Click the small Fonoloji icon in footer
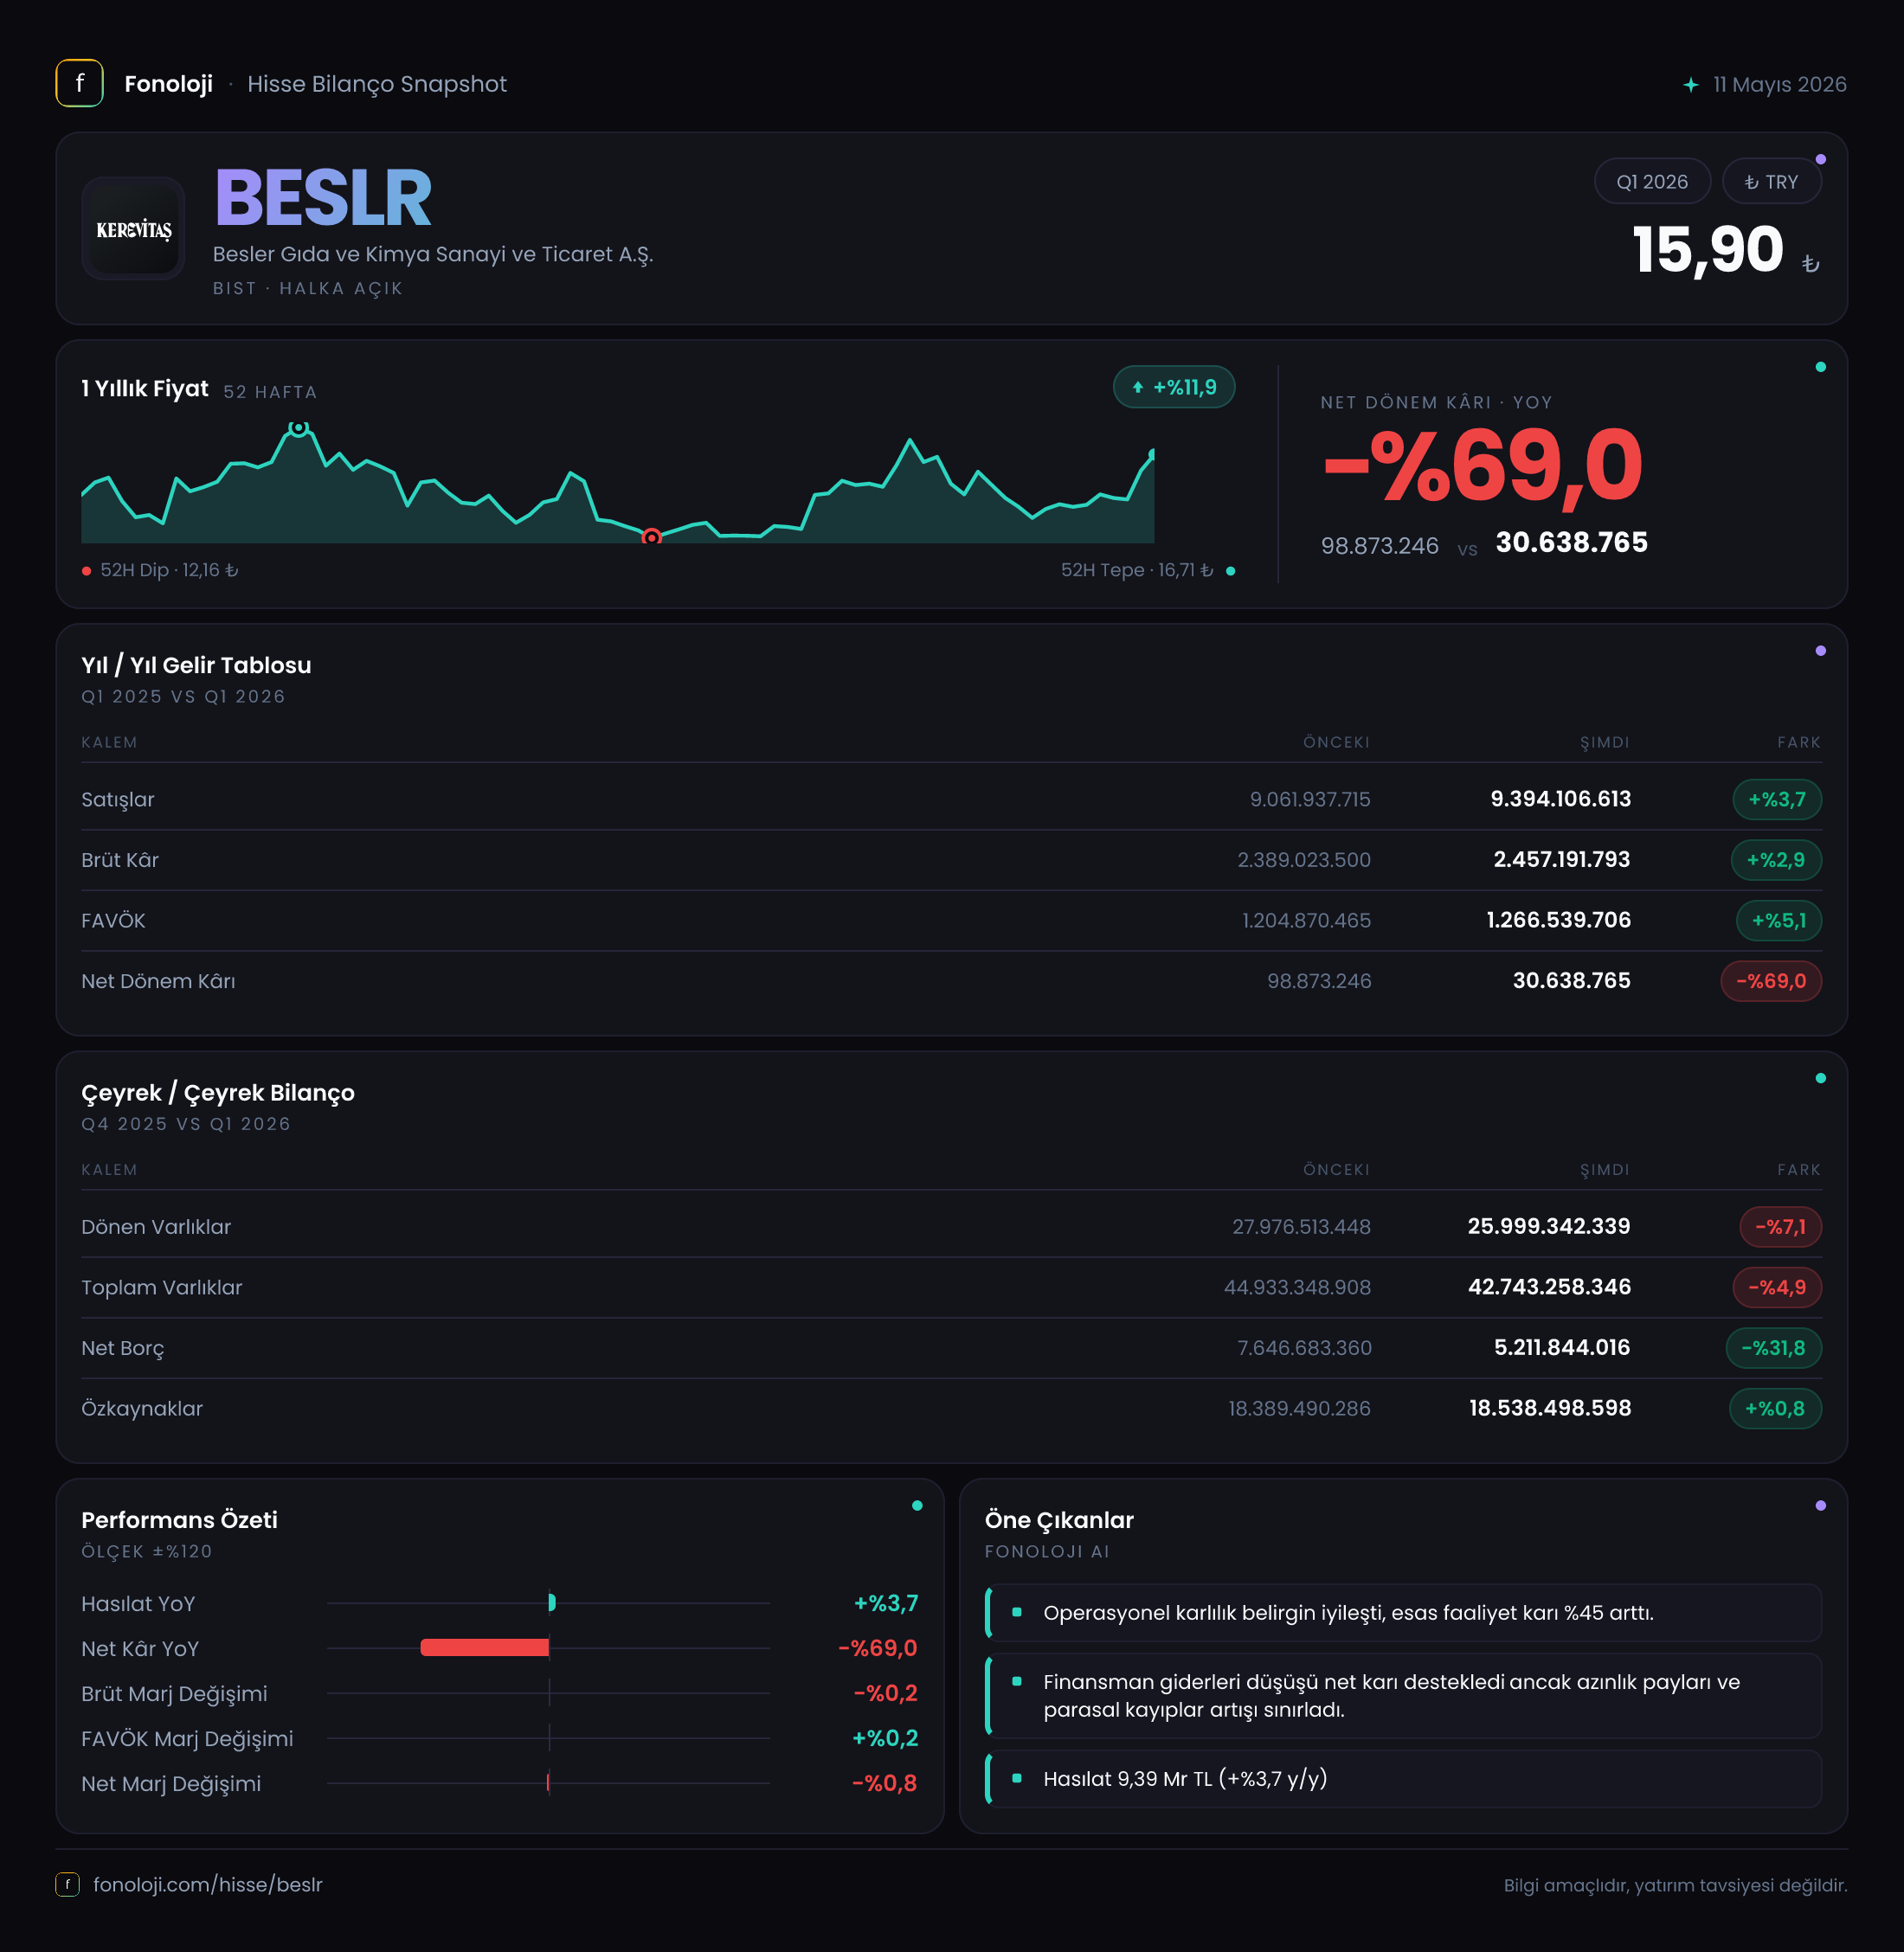The width and height of the screenshot is (1904, 1952). [x=67, y=1884]
